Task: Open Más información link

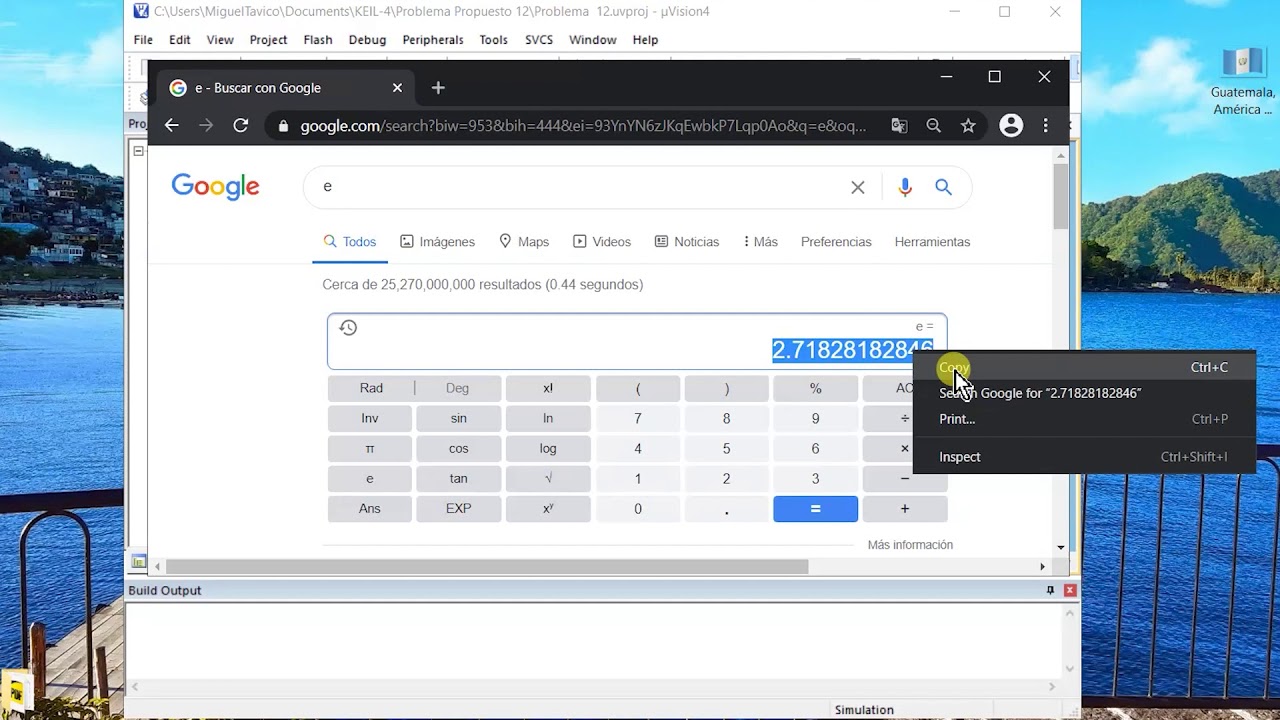Action: pyautogui.click(x=910, y=545)
